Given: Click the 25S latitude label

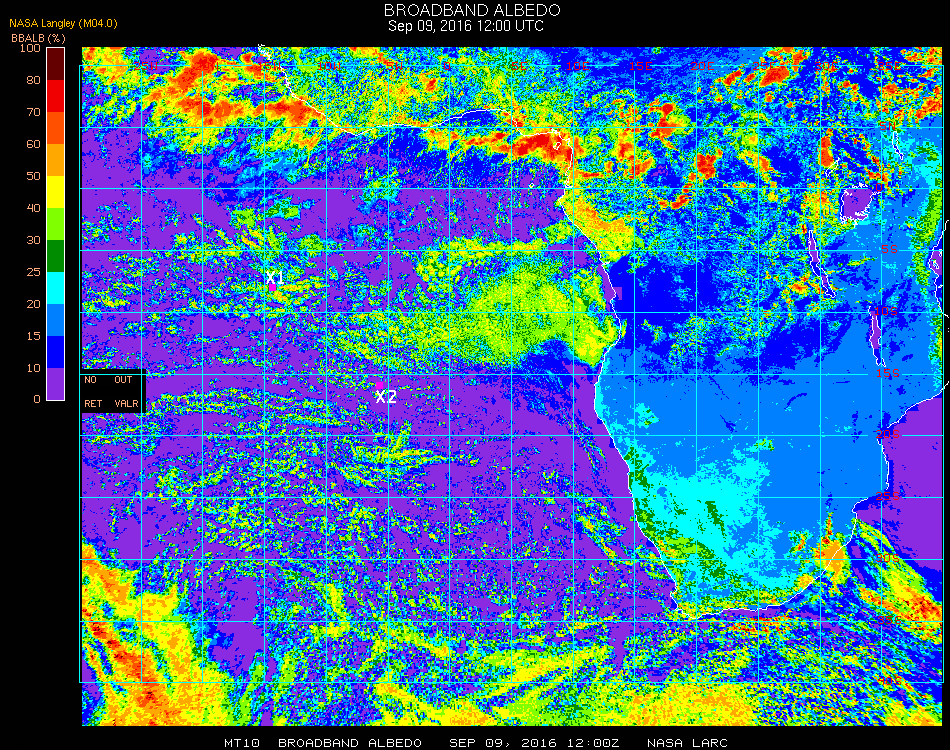Looking at the screenshot, I should pos(888,497).
